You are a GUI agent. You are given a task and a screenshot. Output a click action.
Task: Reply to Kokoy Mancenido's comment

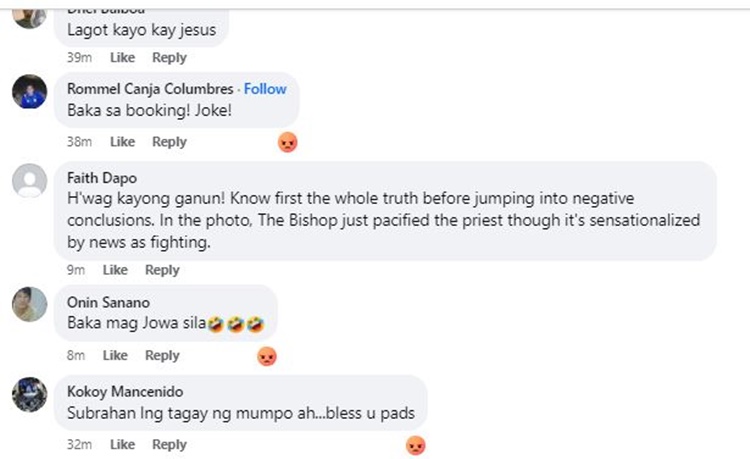[169, 444]
